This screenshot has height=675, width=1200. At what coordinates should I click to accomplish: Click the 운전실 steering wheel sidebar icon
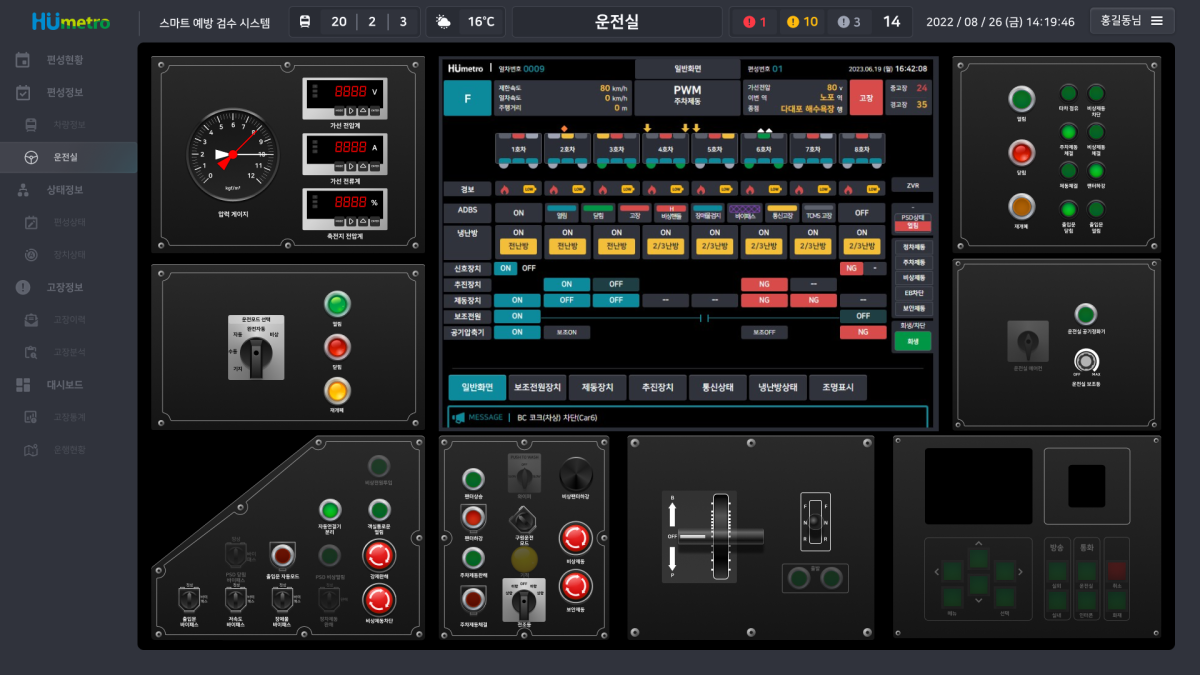(x=32, y=157)
